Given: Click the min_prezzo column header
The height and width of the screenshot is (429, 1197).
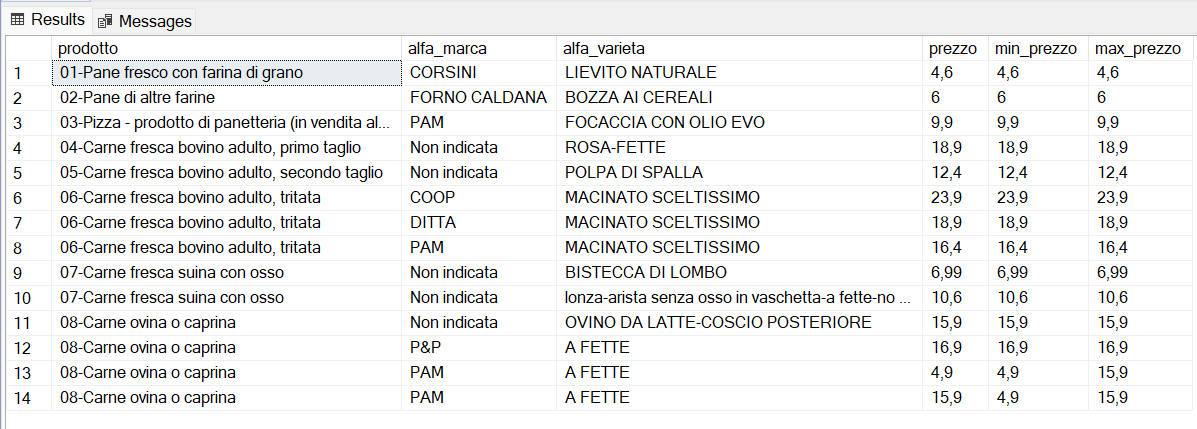Looking at the screenshot, I should (1036, 48).
